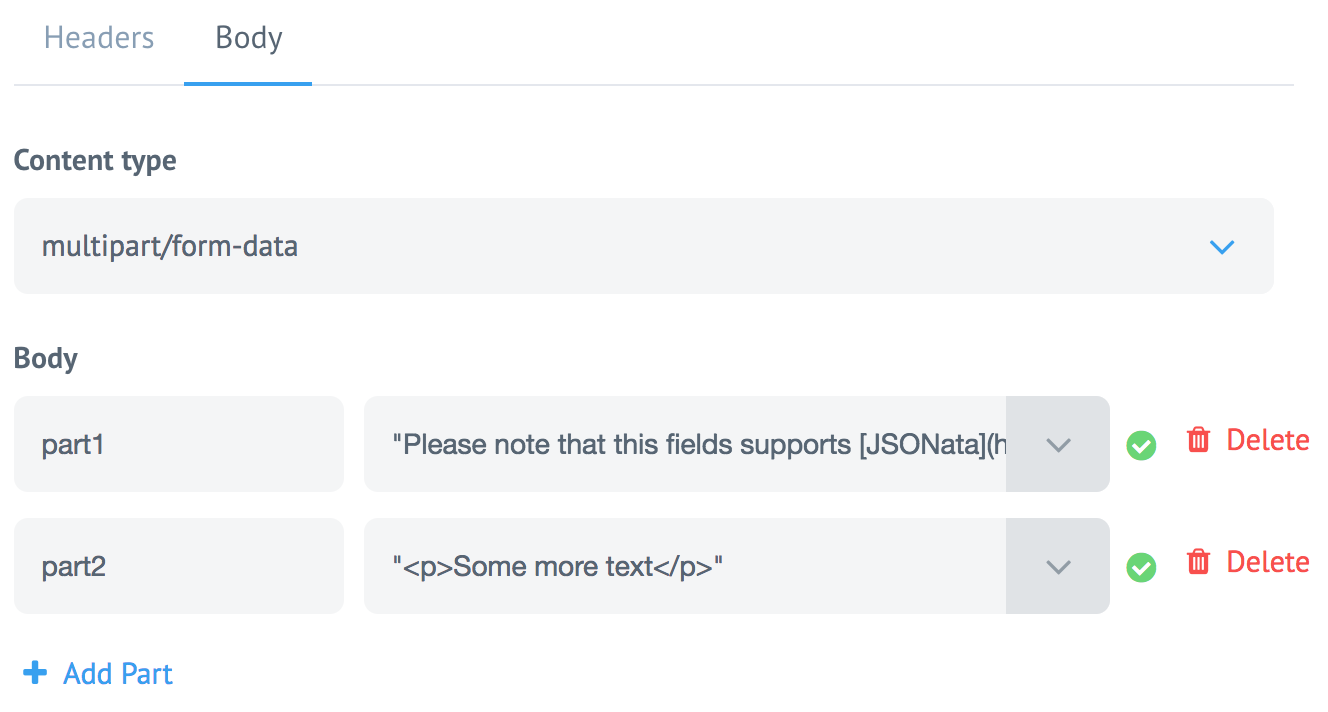Click the trash icon for part2
The image size is (1328, 712).
(x=1198, y=563)
